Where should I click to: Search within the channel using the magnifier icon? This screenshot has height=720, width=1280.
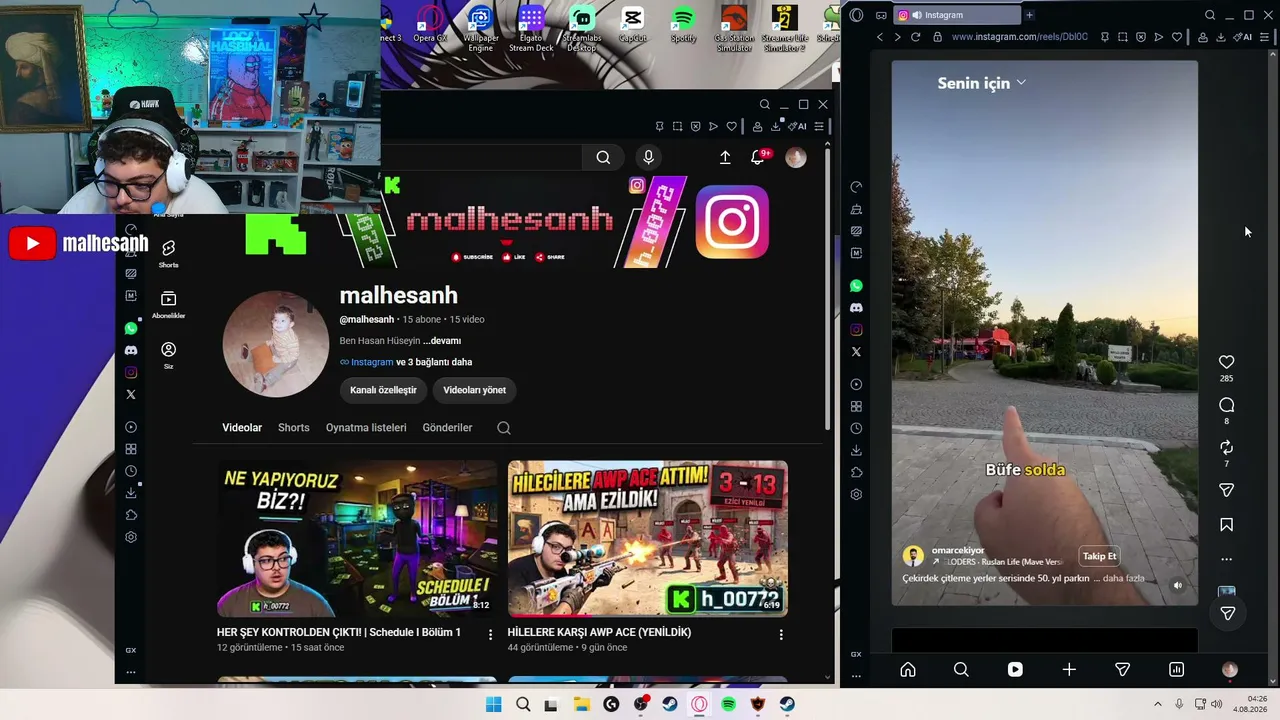coord(504,428)
